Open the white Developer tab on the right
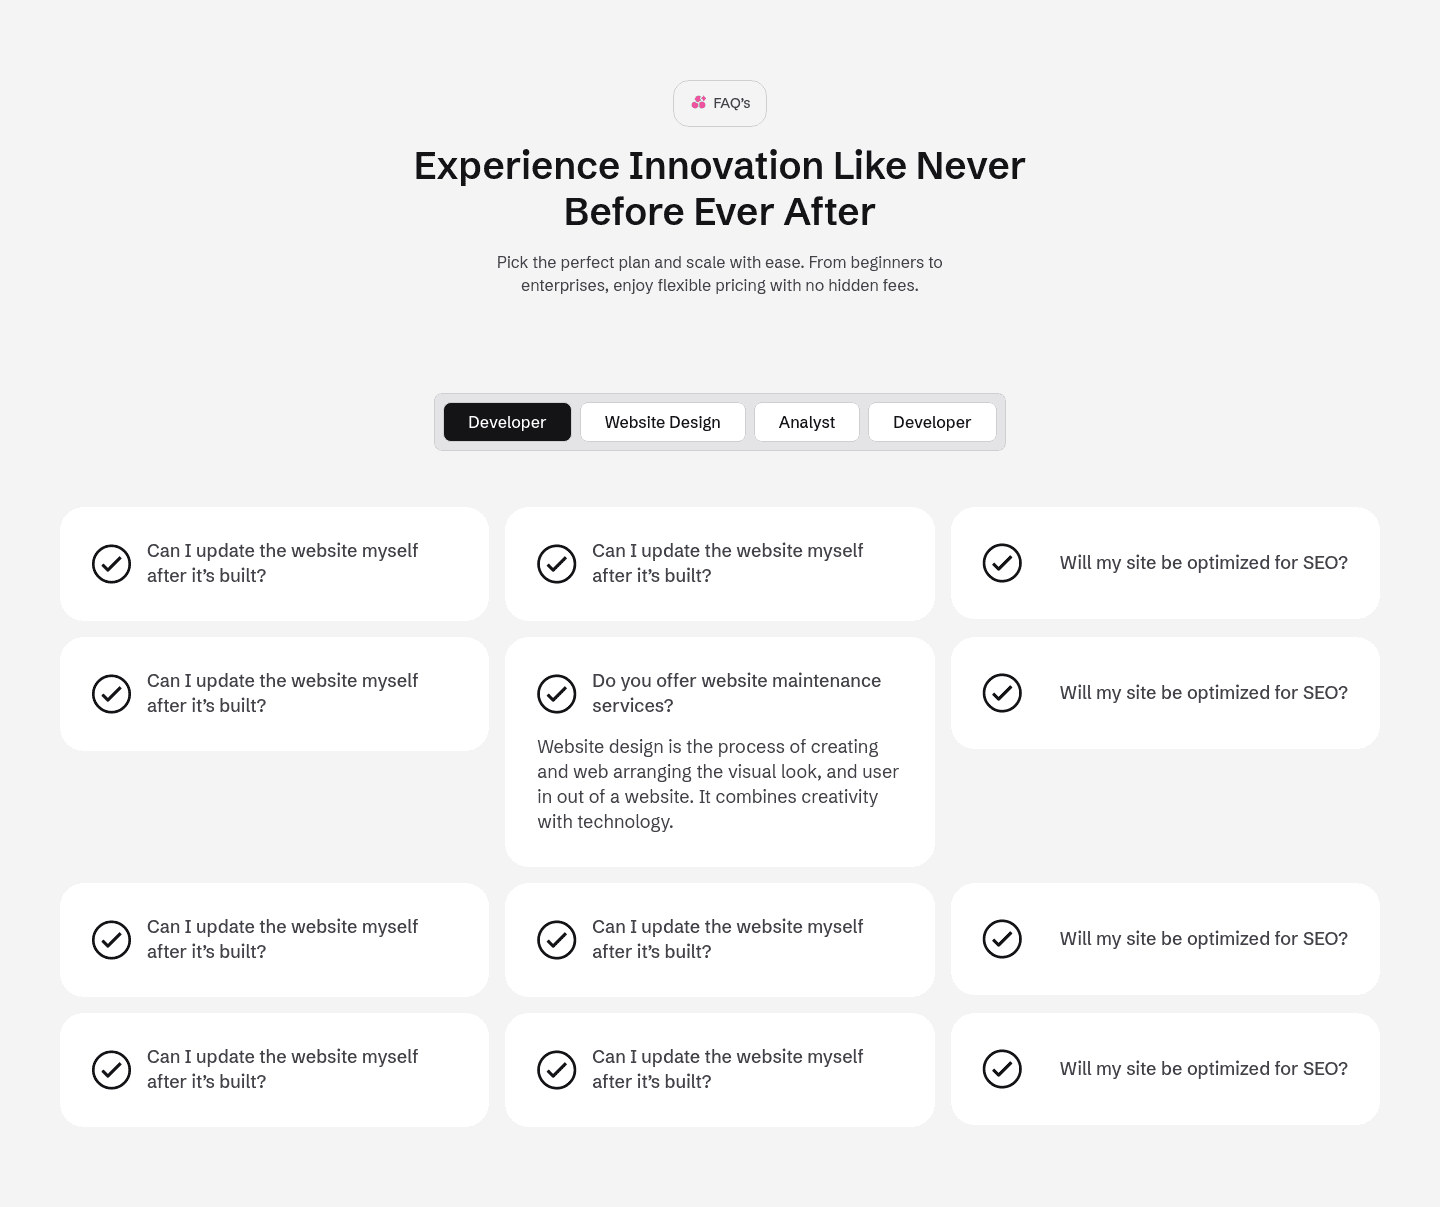The width and height of the screenshot is (1440, 1207). coord(931,422)
